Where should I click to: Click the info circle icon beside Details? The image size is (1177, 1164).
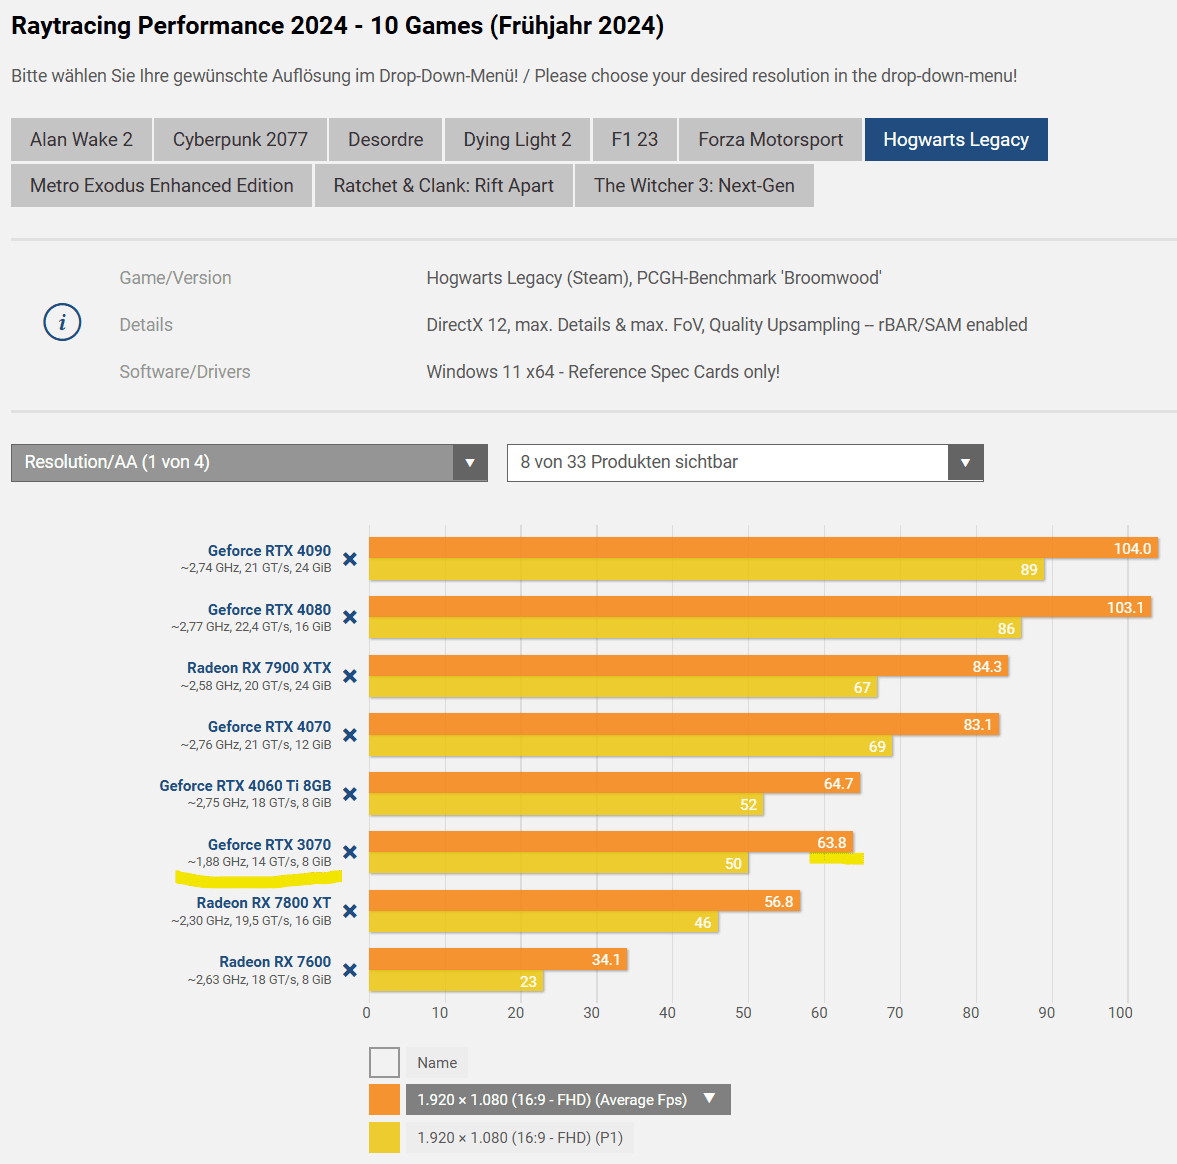[62, 323]
